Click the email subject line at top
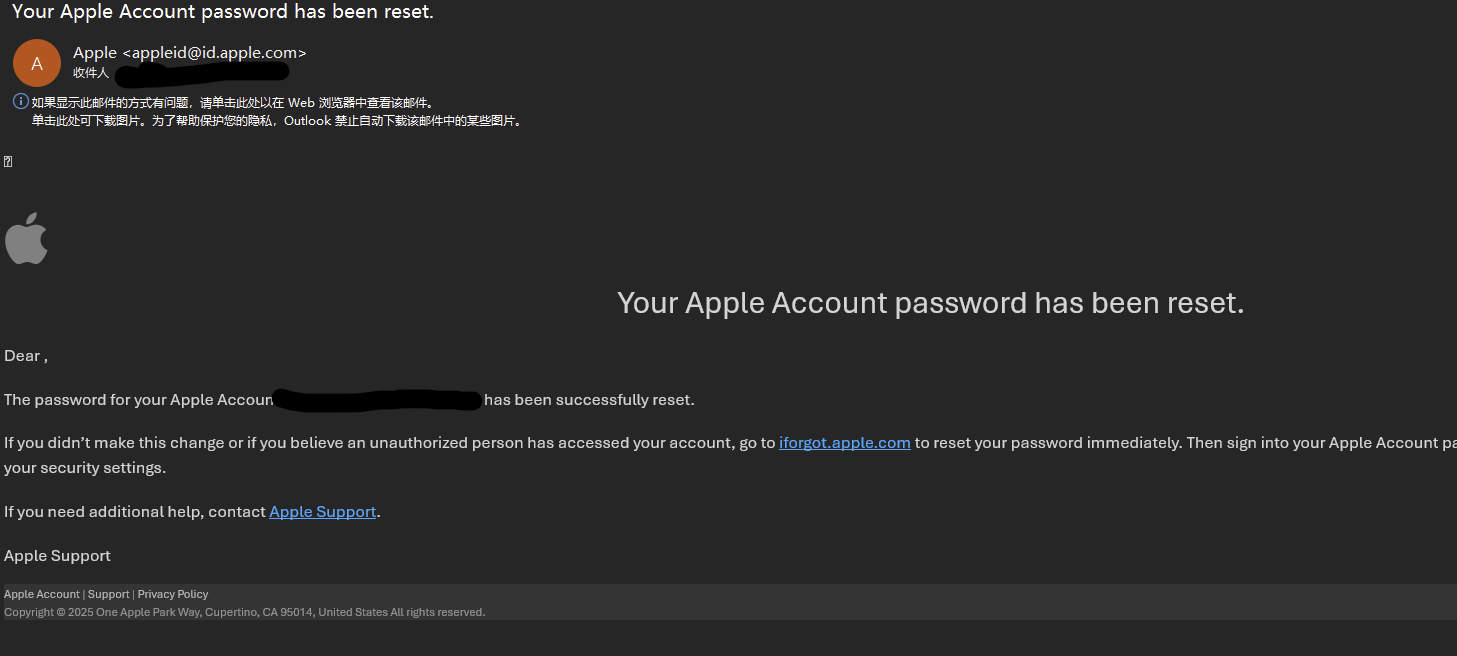The image size is (1457, 656). tap(223, 12)
